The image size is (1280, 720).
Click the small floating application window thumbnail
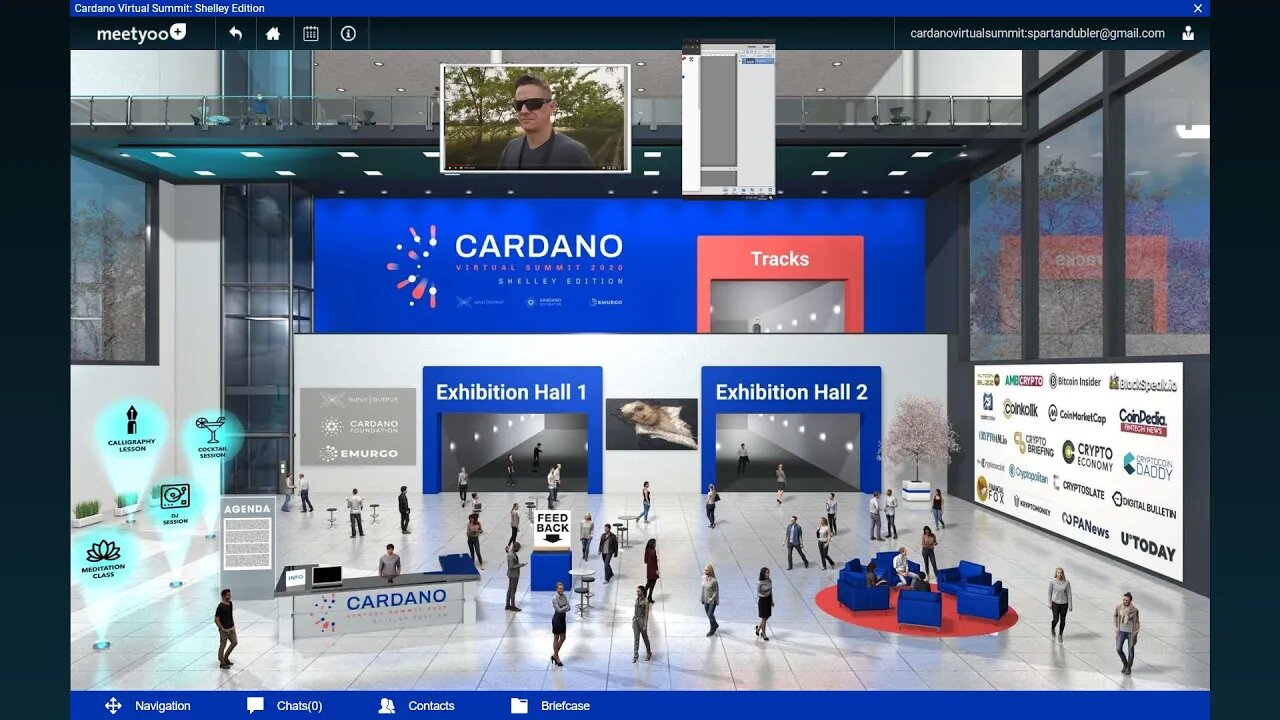pos(728,119)
